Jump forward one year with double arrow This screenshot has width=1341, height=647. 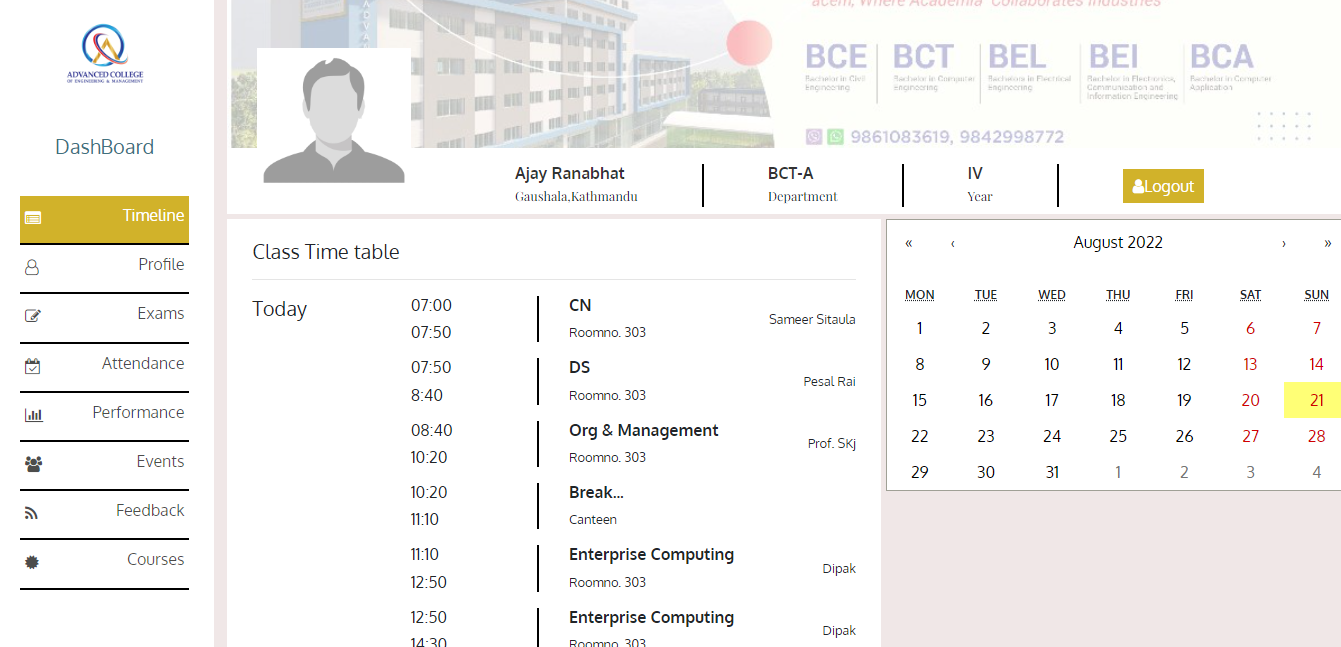1327,243
